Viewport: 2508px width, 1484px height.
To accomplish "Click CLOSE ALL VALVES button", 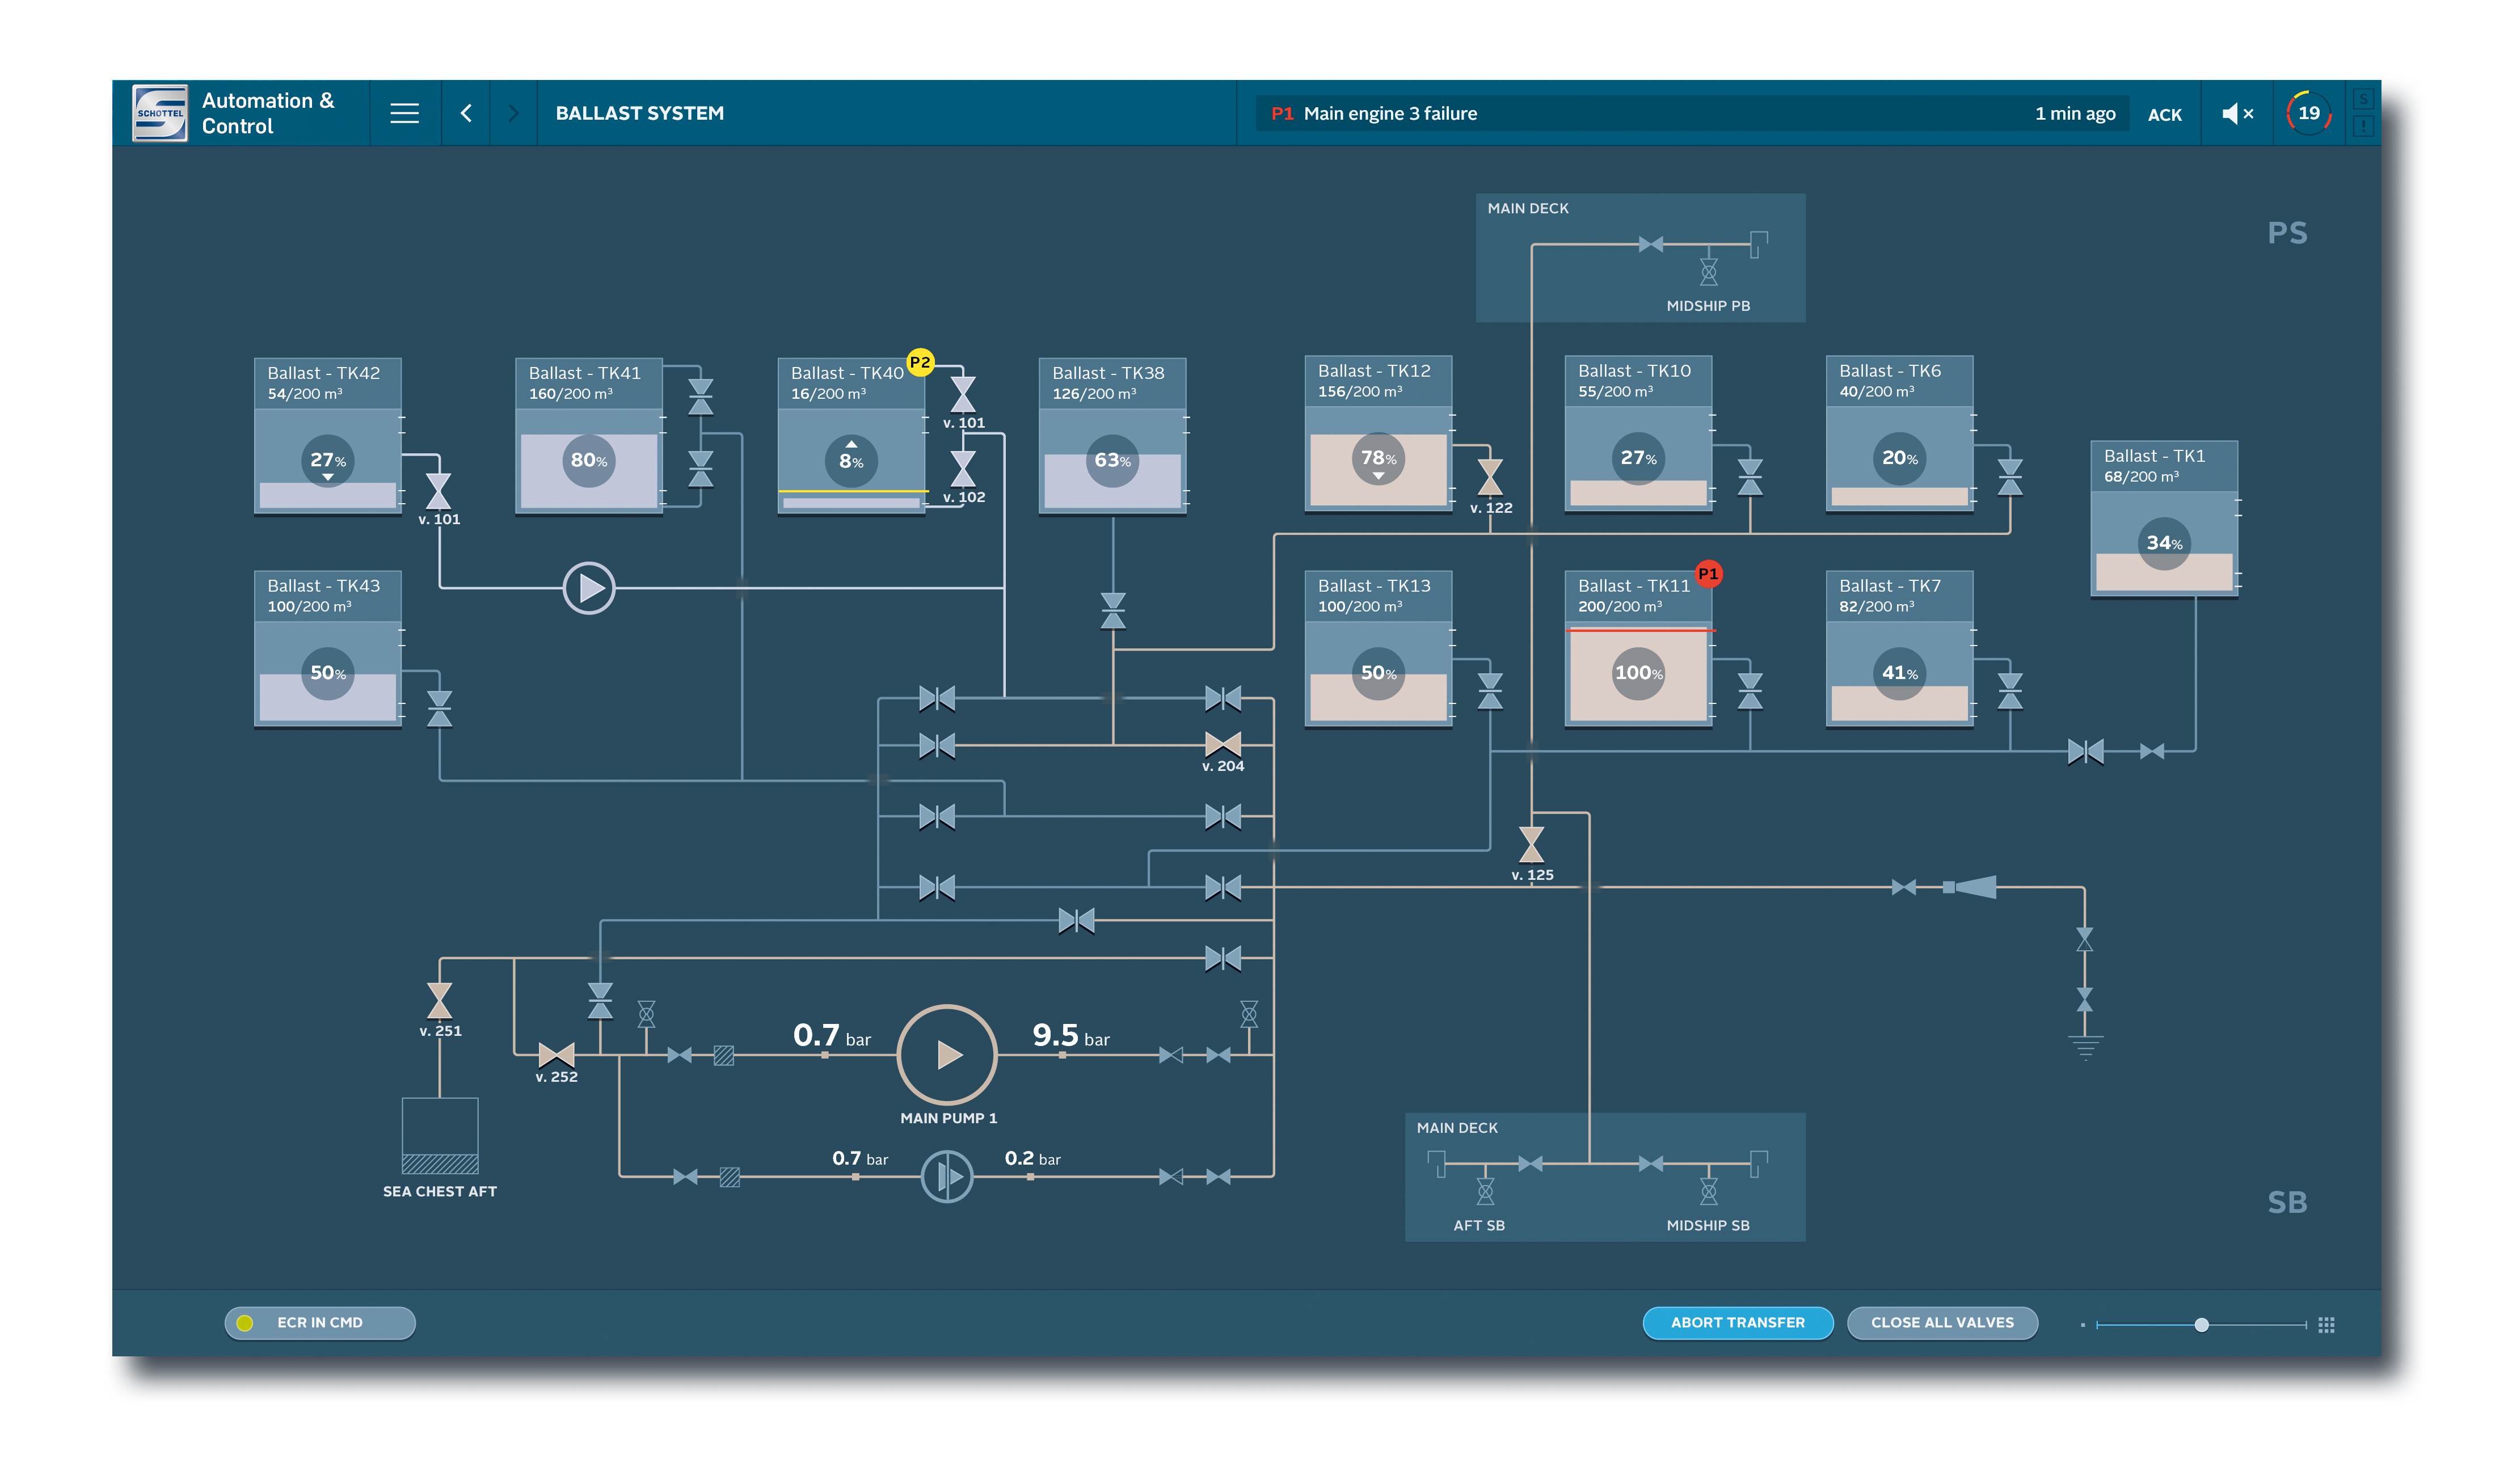I will point(1941,1322).
